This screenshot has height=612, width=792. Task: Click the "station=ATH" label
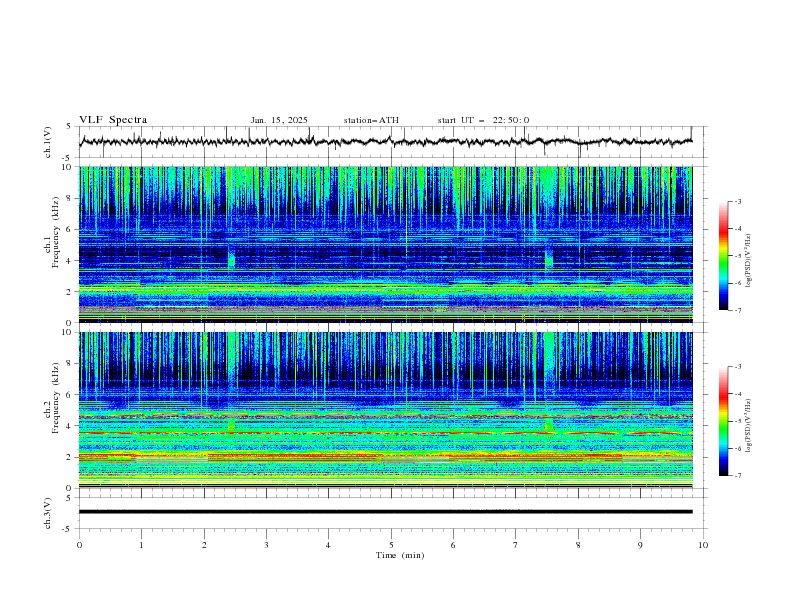tap(371, 120)
